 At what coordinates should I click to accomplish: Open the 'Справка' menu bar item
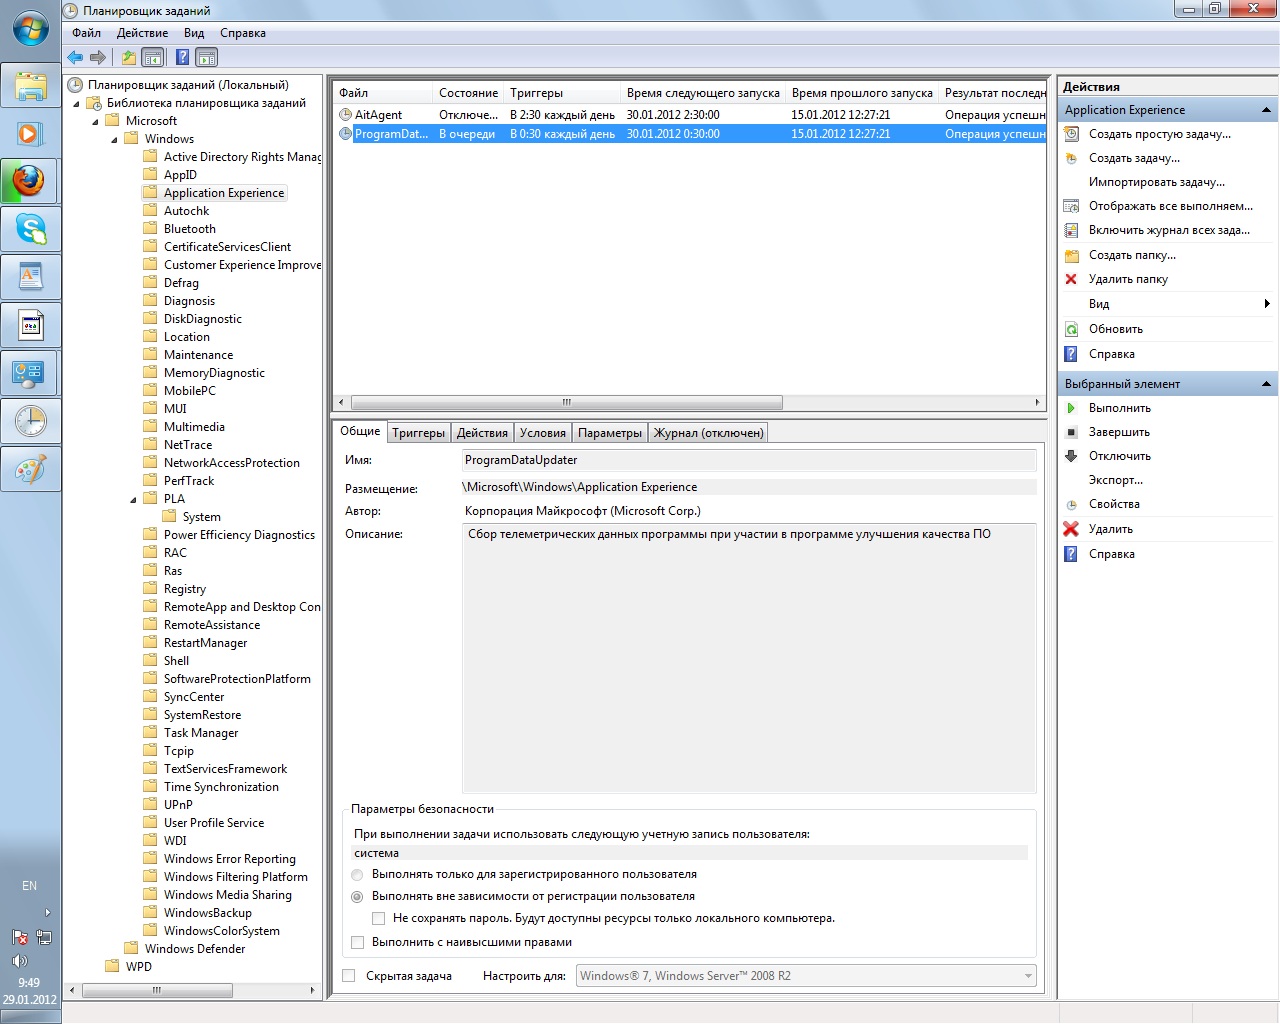(243, 33)
